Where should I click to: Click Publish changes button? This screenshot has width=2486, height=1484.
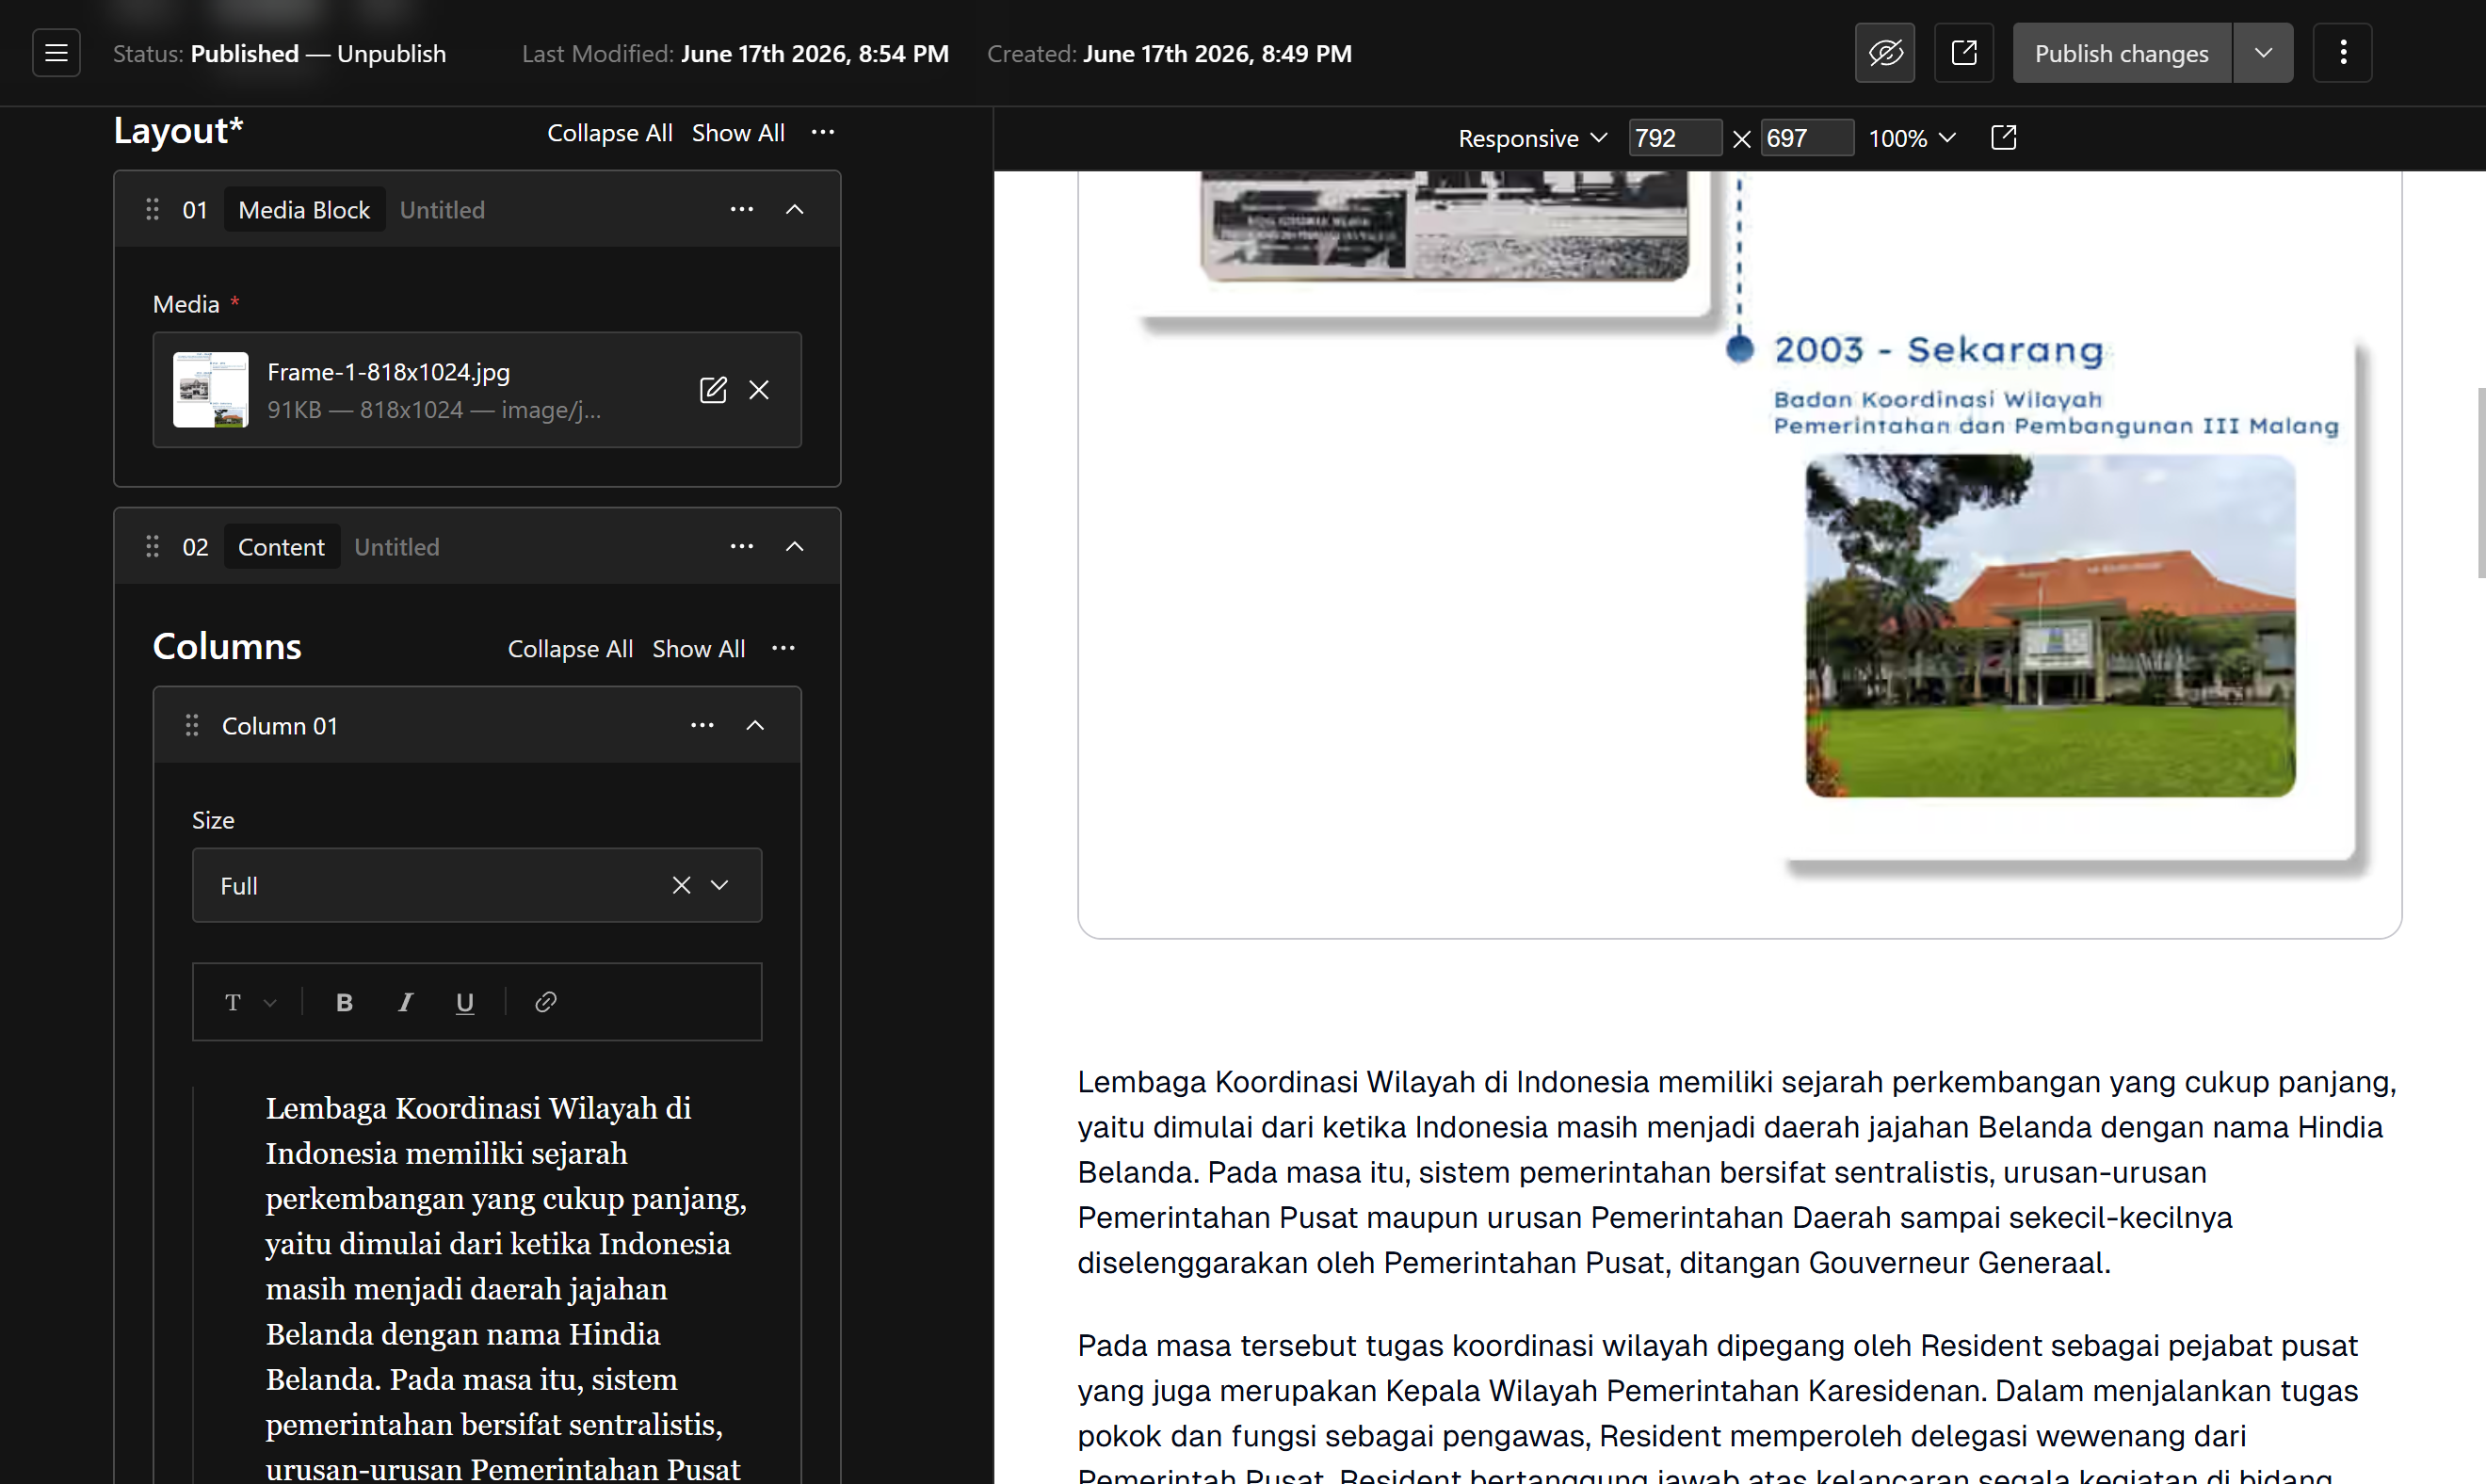(x=2122, y=53)
